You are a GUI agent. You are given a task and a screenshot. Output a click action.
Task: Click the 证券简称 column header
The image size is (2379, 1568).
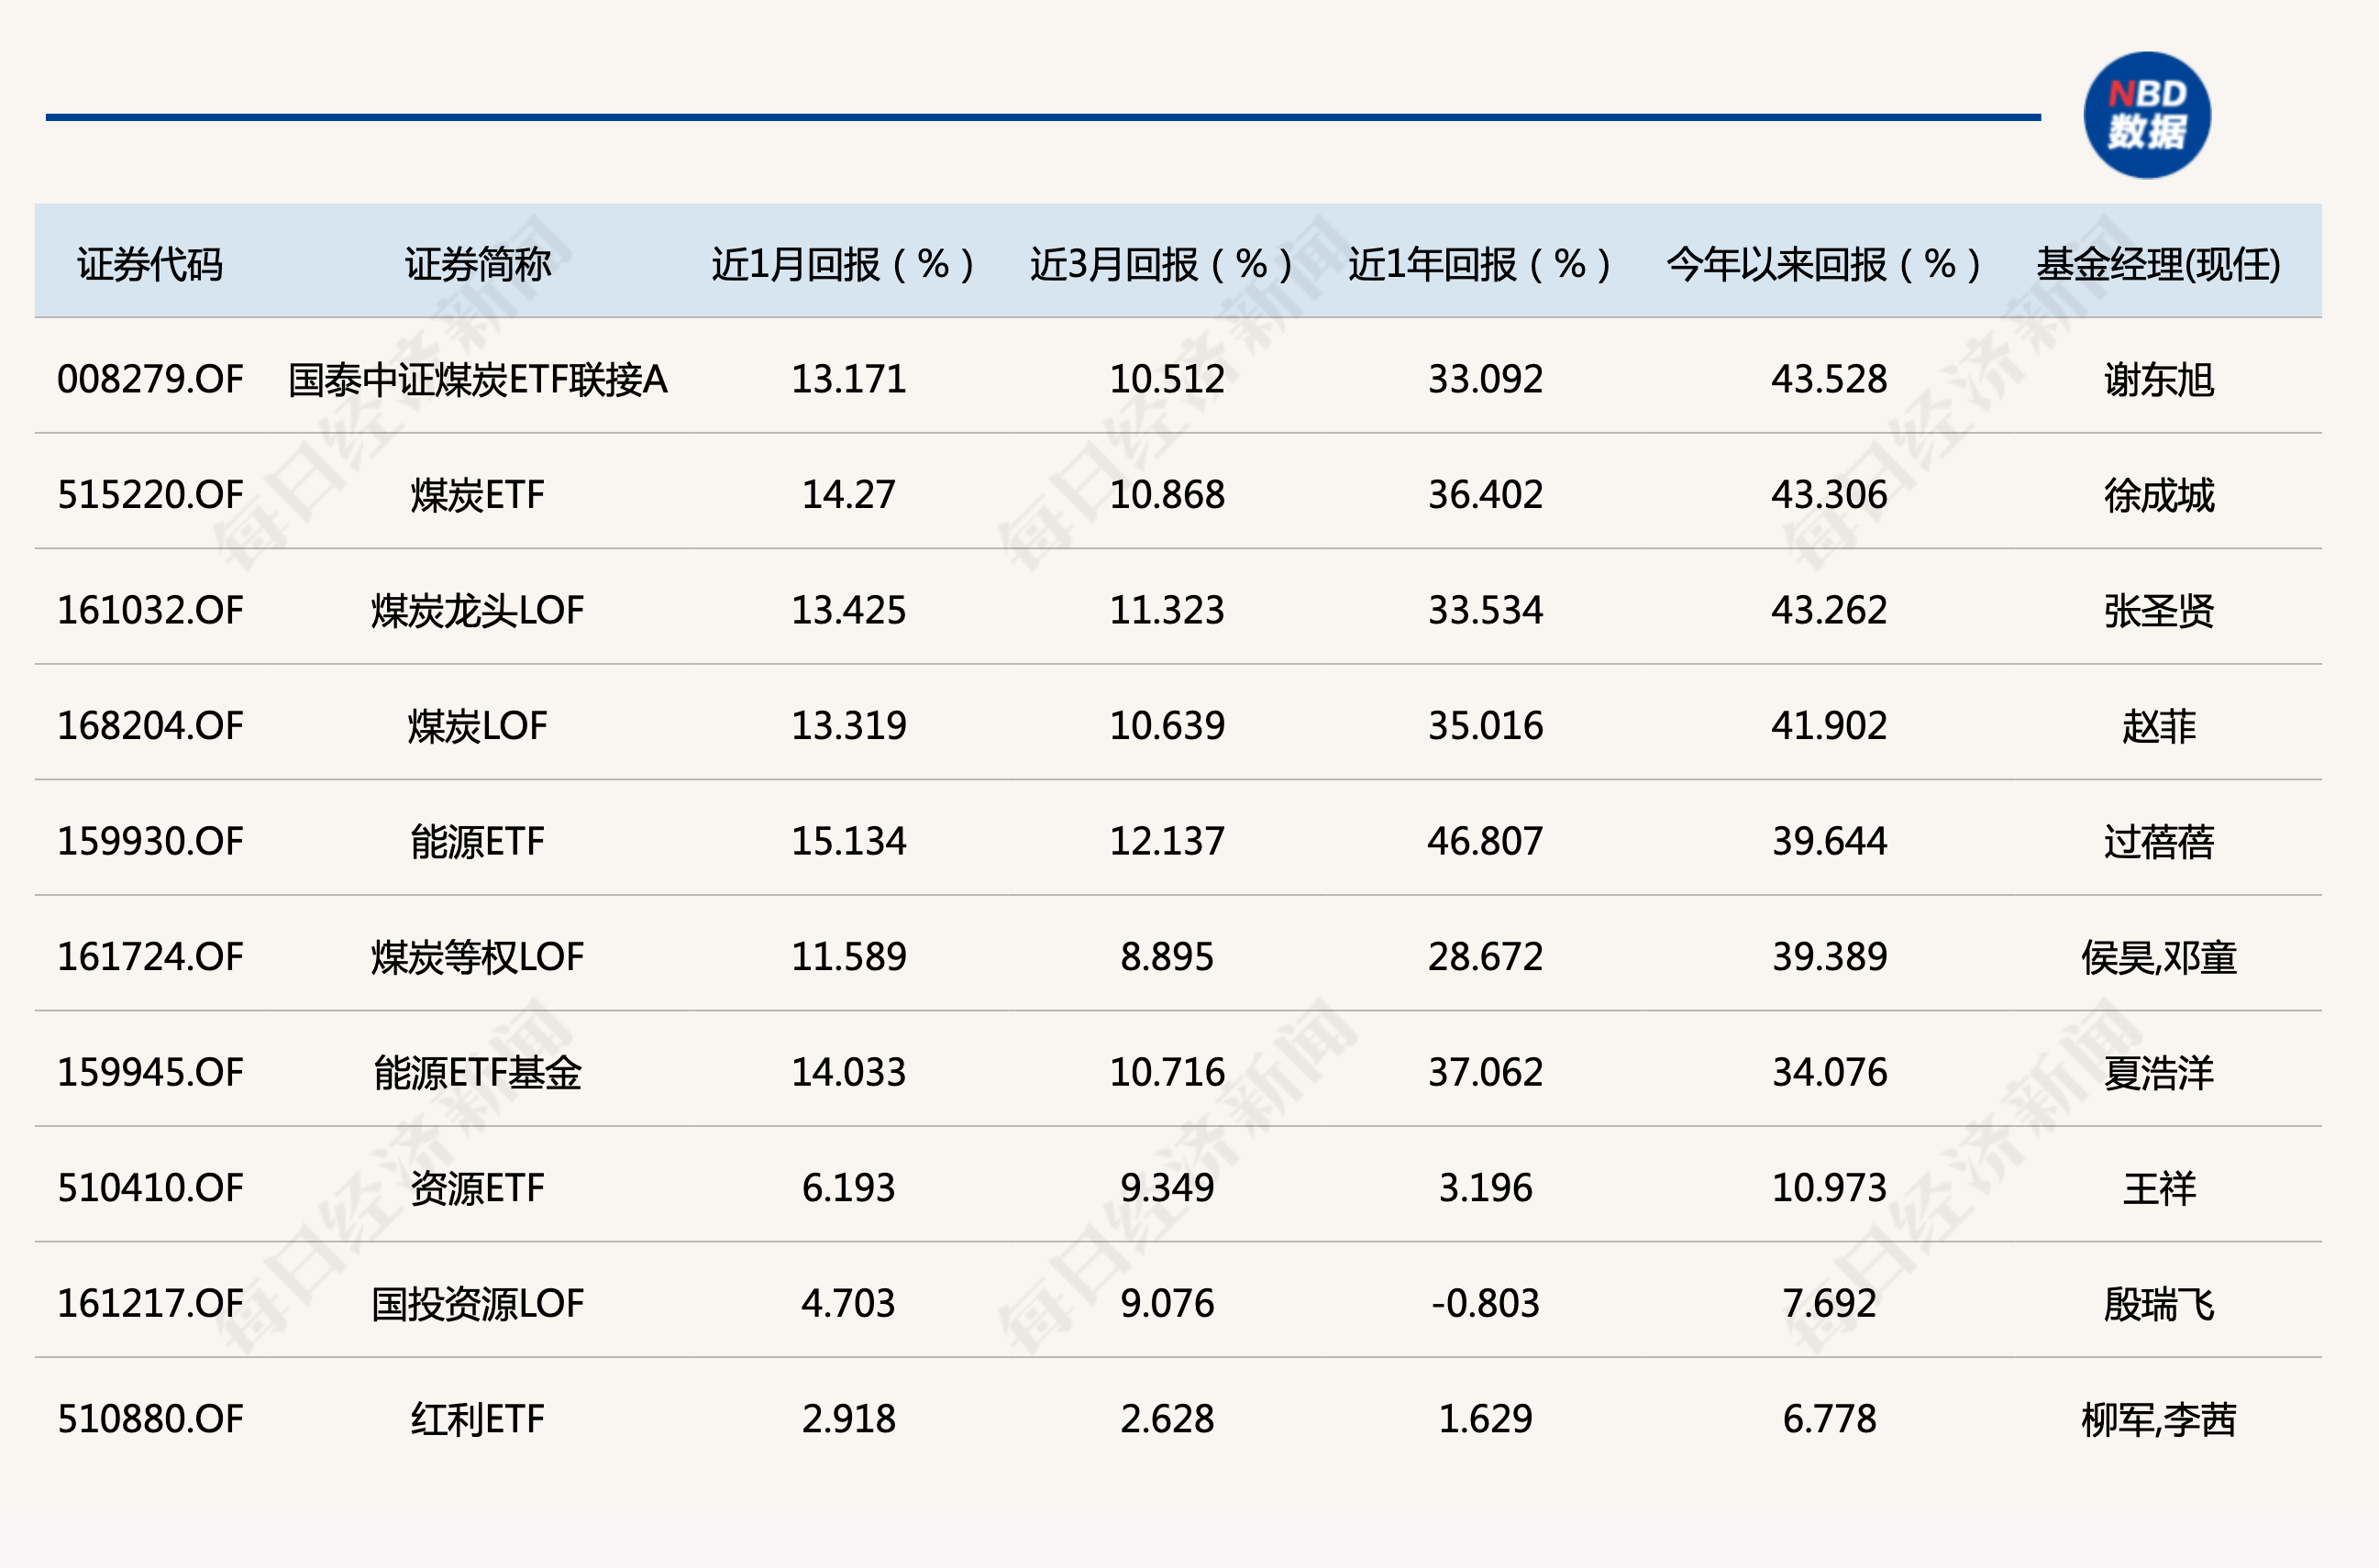point(477,264)
